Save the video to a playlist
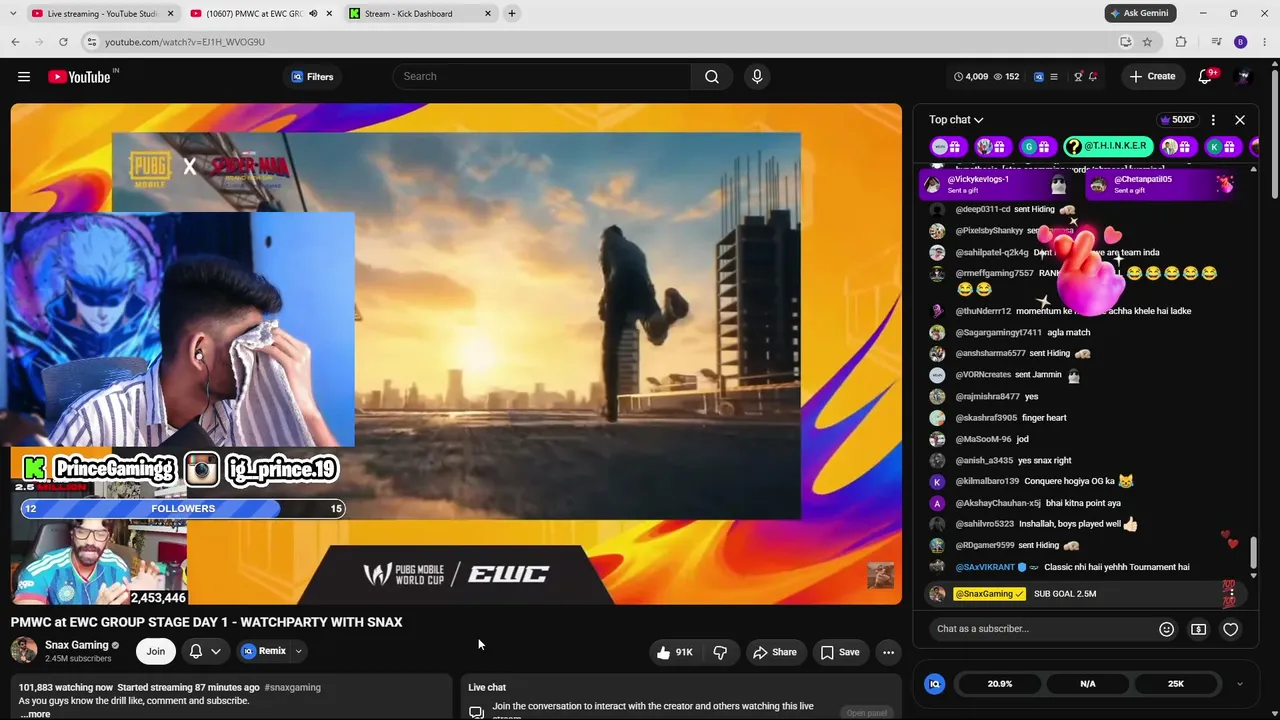The height and width of the screenshot is (720, 1280). 840,653
